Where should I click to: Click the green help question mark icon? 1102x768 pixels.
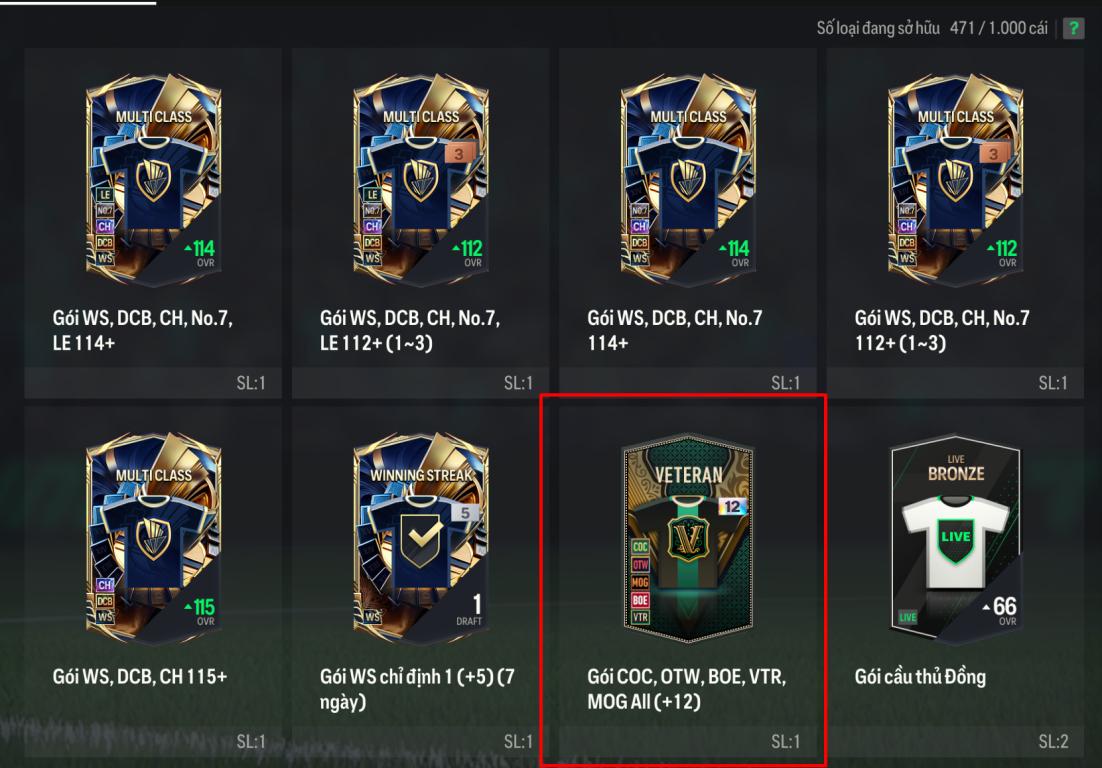pyautogui.click(x=1073, y=28)
